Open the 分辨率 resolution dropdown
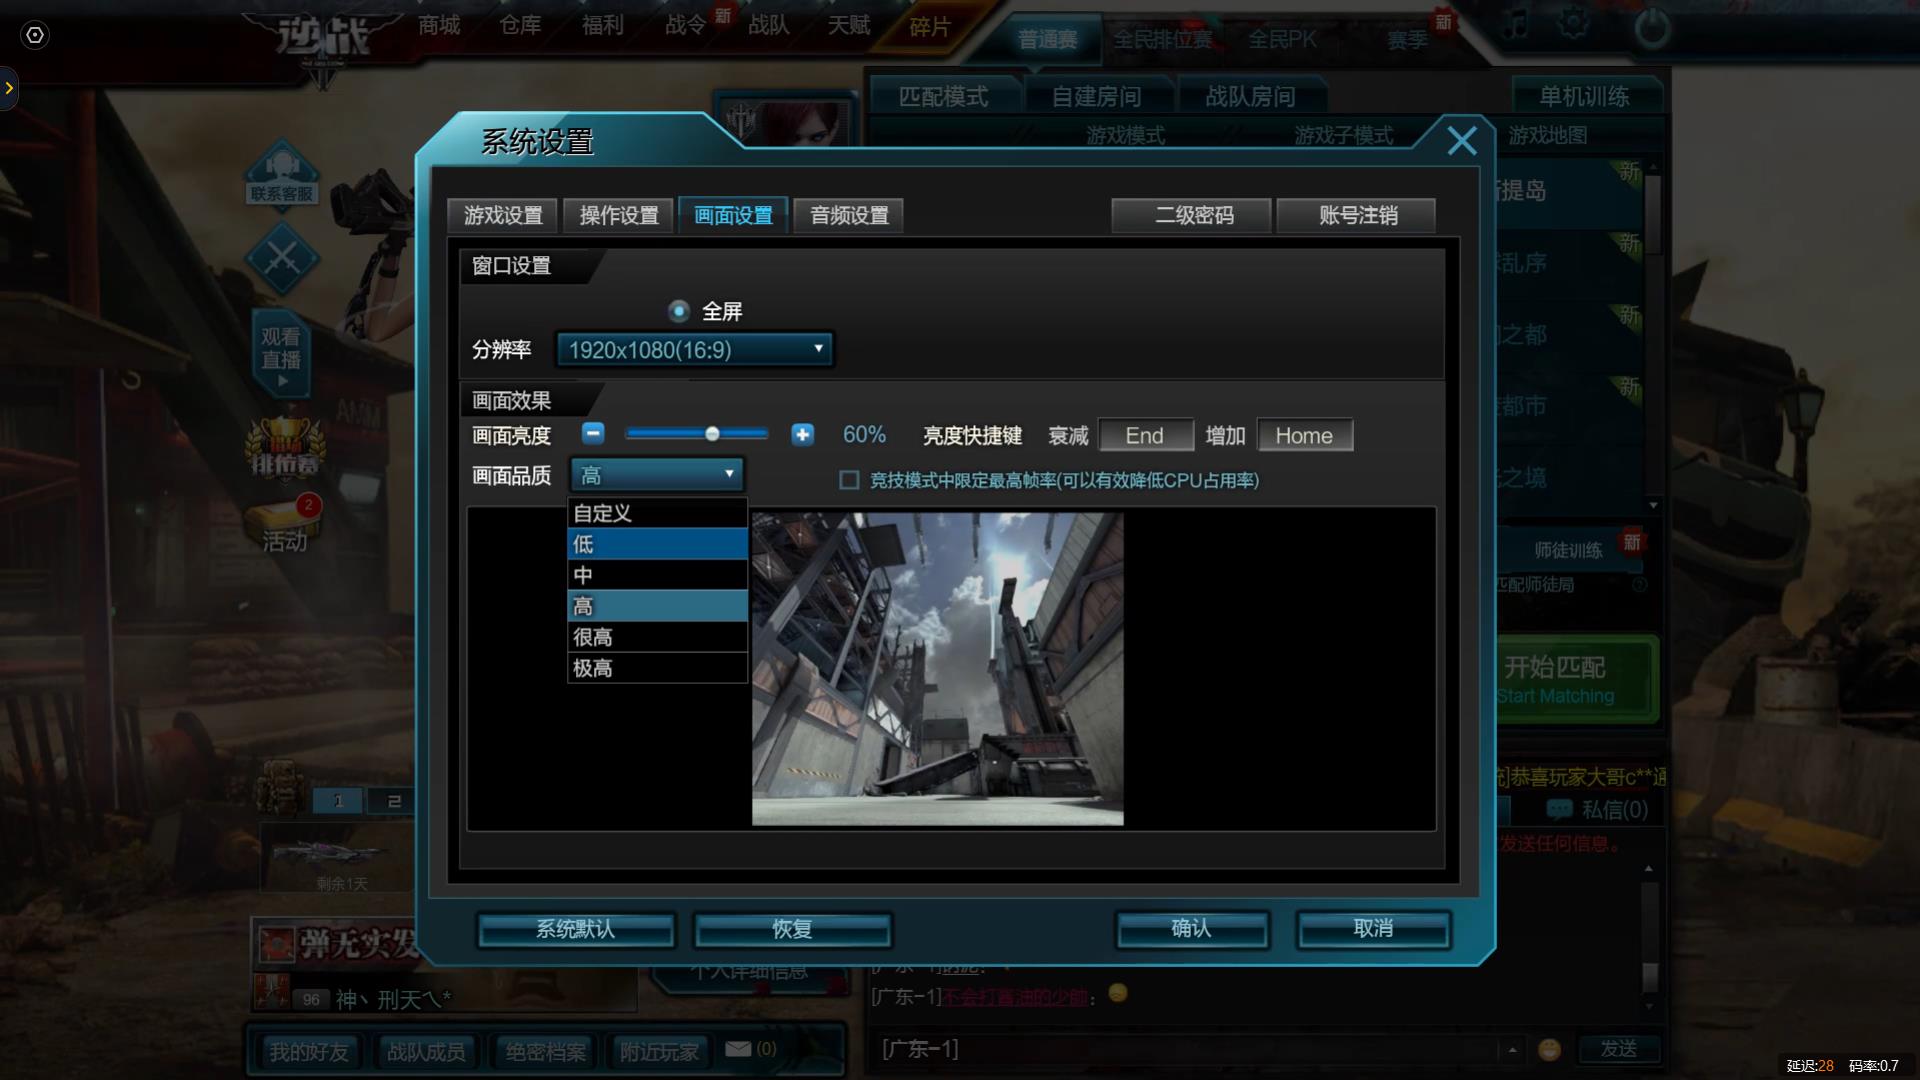Viewport: 1920px width, 1080px height. tap(695, 349)
